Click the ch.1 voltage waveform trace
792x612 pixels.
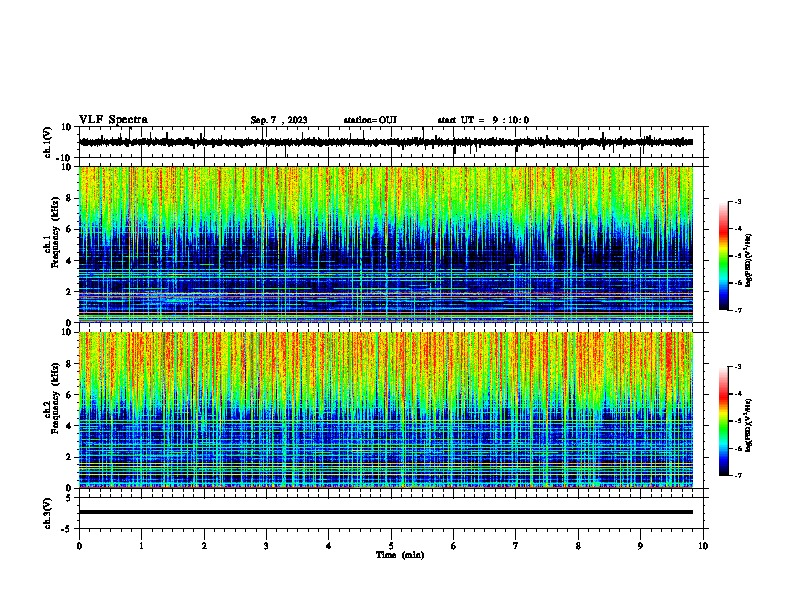tap(386, 142)
